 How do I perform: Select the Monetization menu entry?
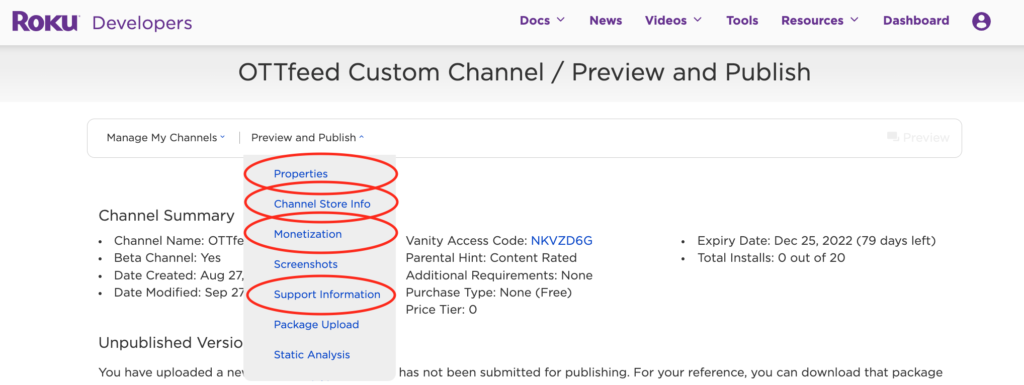point(308,234)
